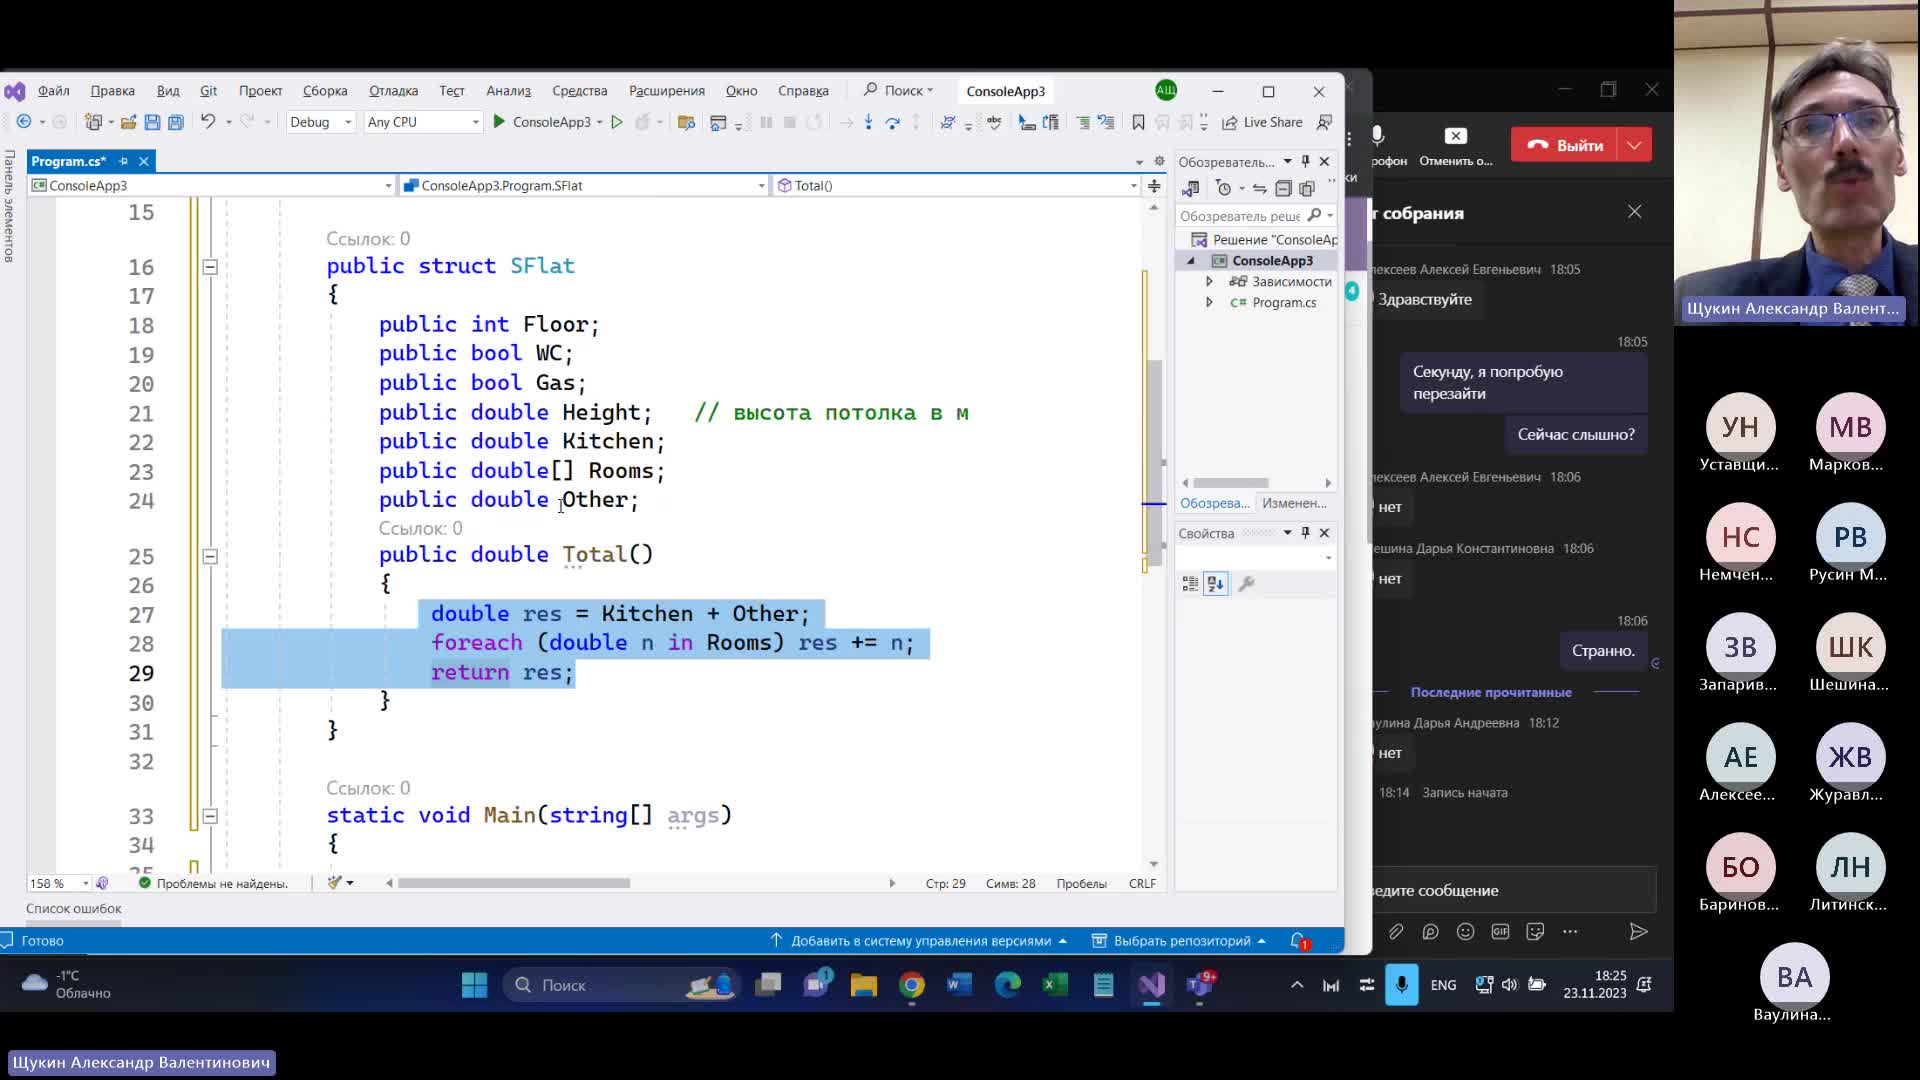
Task: Click the editor horizontal scrollbar thumb
Action: [514, 883]
